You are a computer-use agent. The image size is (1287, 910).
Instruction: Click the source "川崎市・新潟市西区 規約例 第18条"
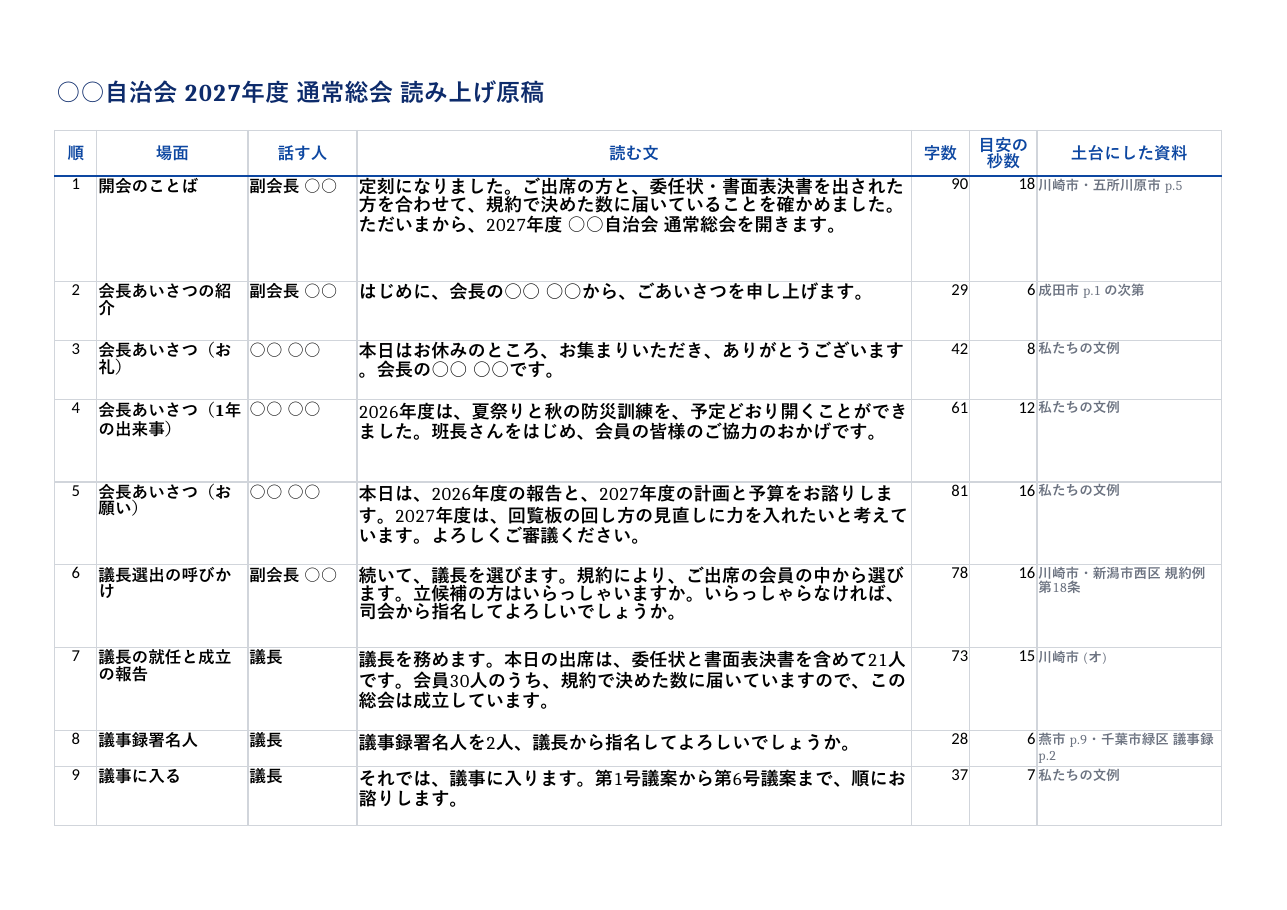pos(1122,580)
